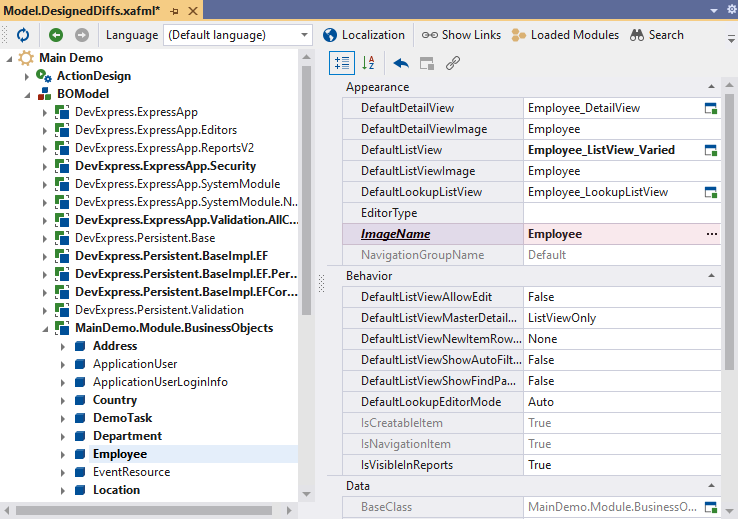Open navigate icon beside BaseClass value
Viewport: 738px width, 519px height.
pos(711,507)
